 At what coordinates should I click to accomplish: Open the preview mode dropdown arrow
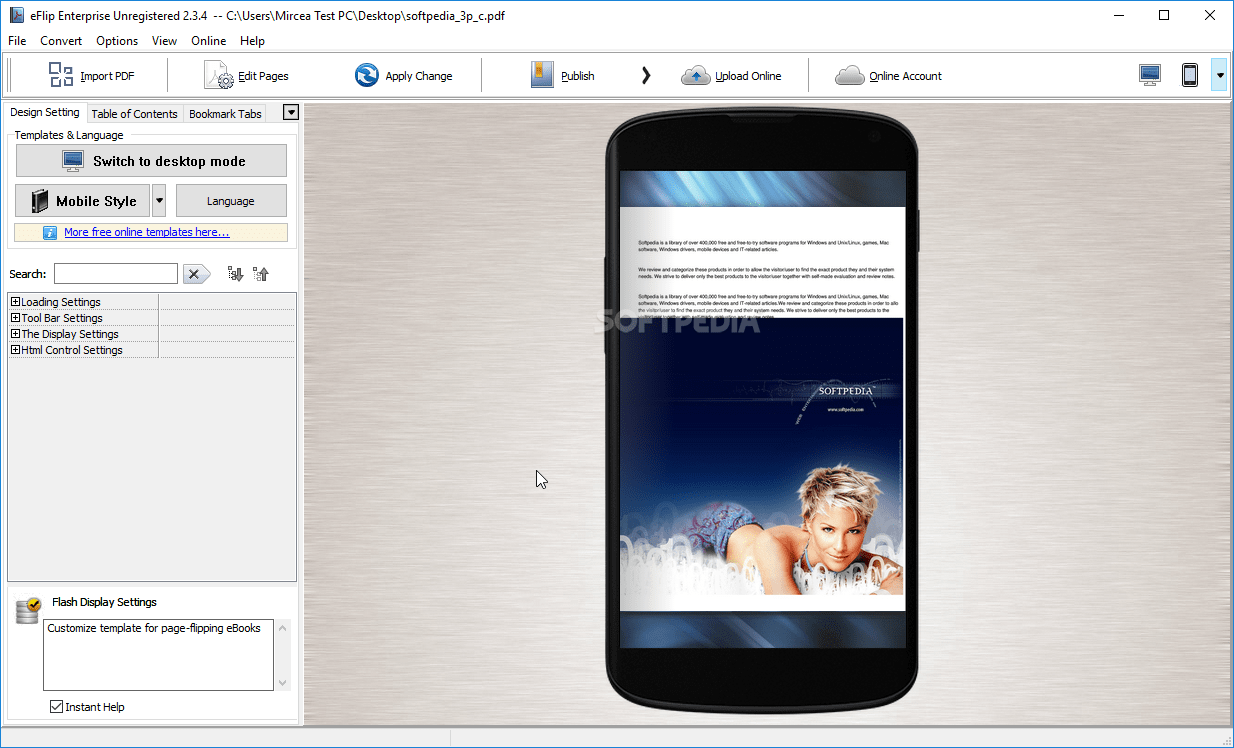(x=1219, y=75)
